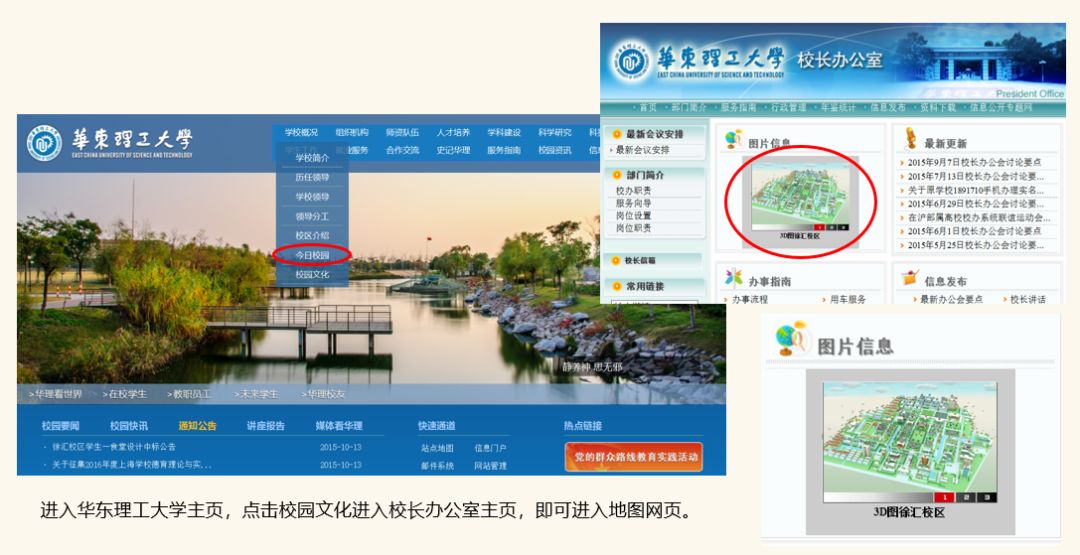The image size is (1080, 555).
Task: Open the 华理看世界 link
Action: tap(56, 394)
